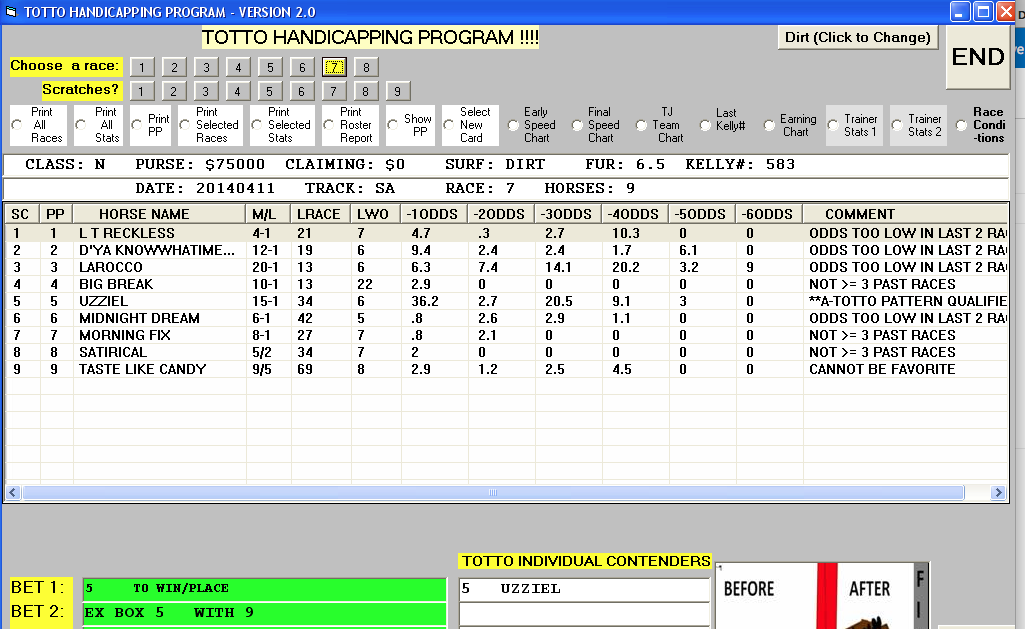
Task: Choose race number 3
Action: coord(206,67)
